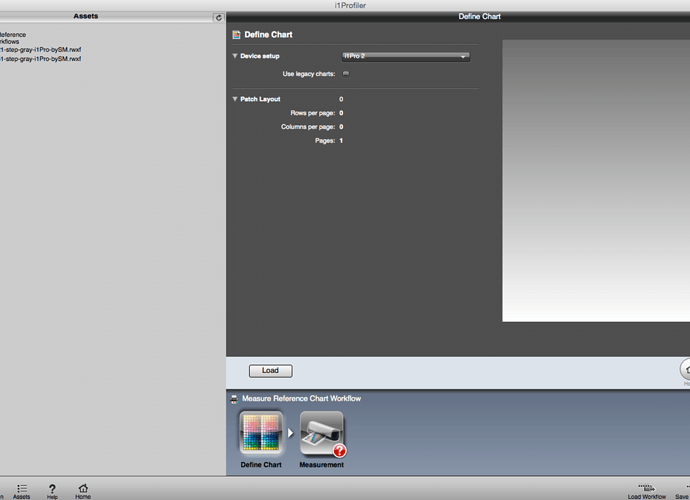The height and width of the screenshot is (500, 690).
Task: Click the Workflows item in Assets list
Action: coord(9,41)
